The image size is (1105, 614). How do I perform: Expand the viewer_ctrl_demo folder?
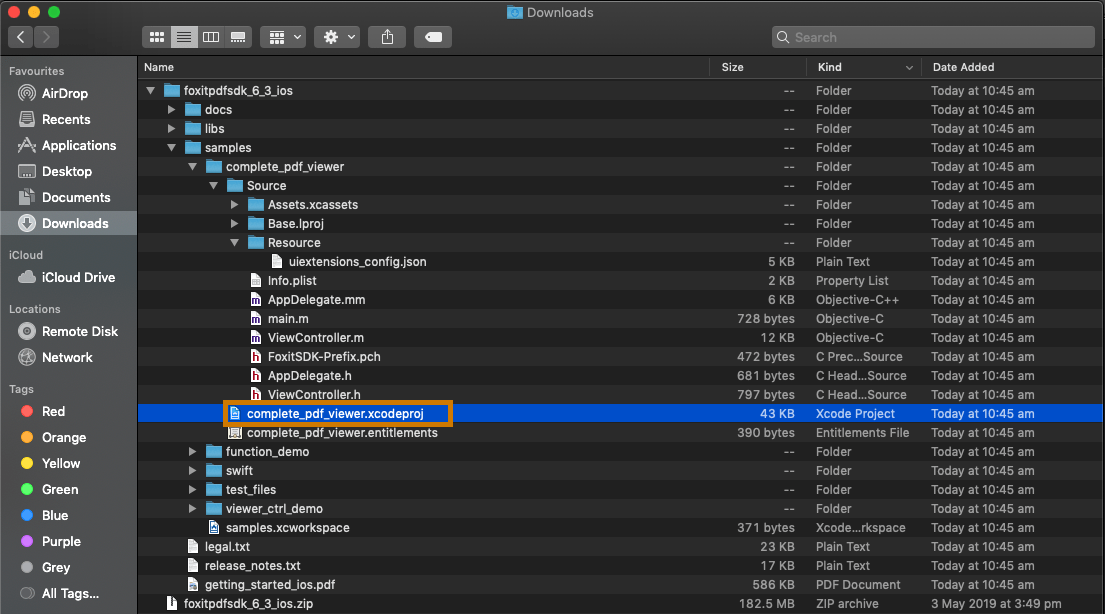(x=192, y=508)
